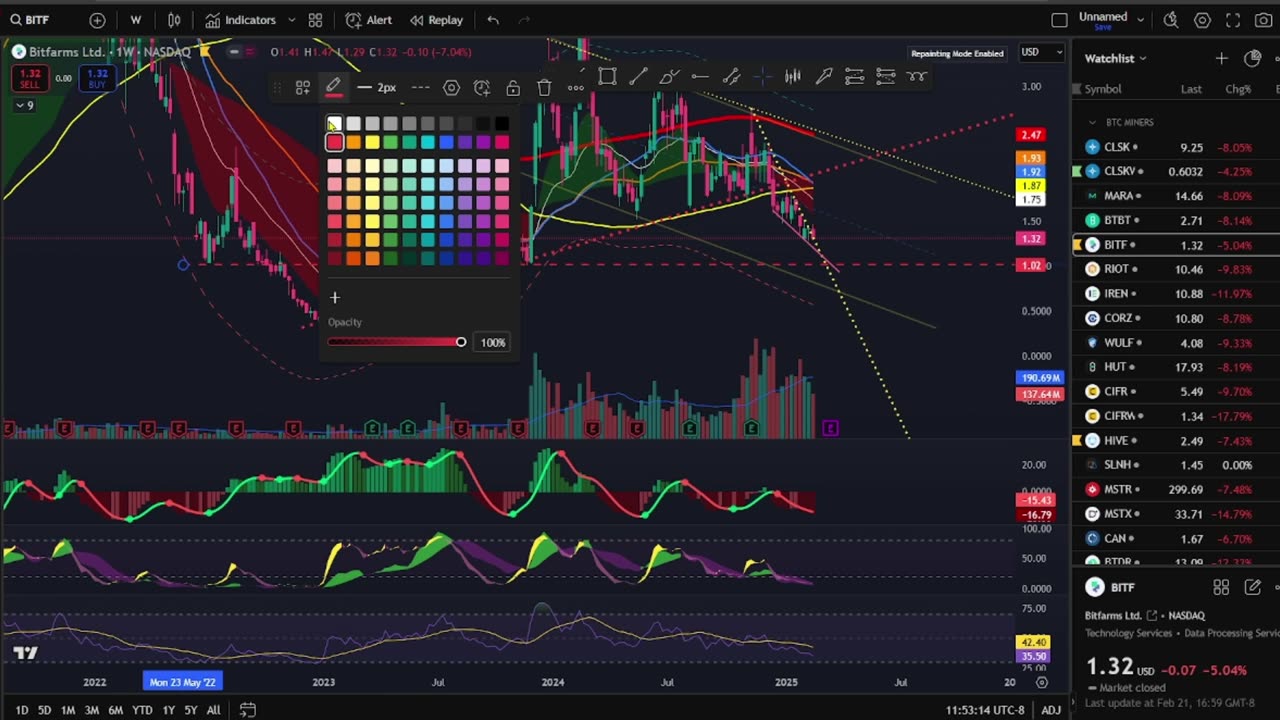The image size is (1280, 720).
Task: Open the layout setup square icon
Action: tap(1059, 20)
